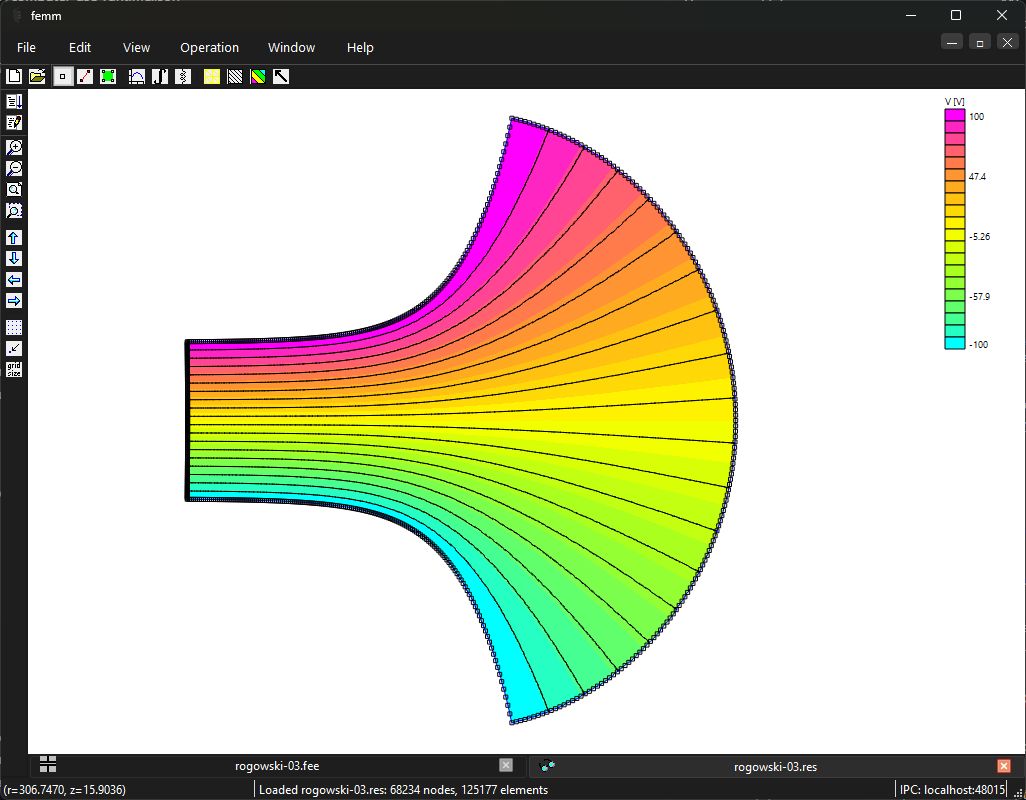Select the point mode tool
Image resolution: width=1026 pixels, height=800 pixels.
(x=63, y=77)
